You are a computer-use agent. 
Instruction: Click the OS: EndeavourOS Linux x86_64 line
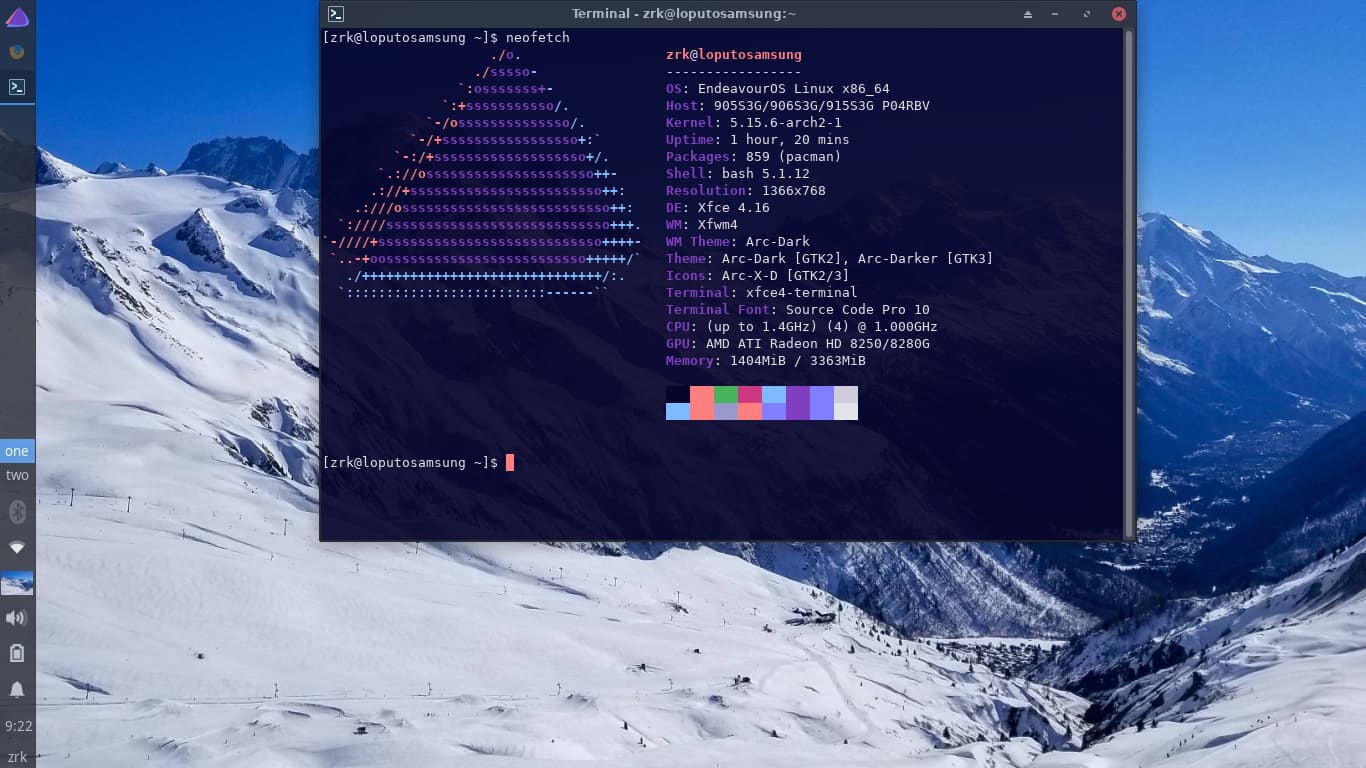click(778, 89)
